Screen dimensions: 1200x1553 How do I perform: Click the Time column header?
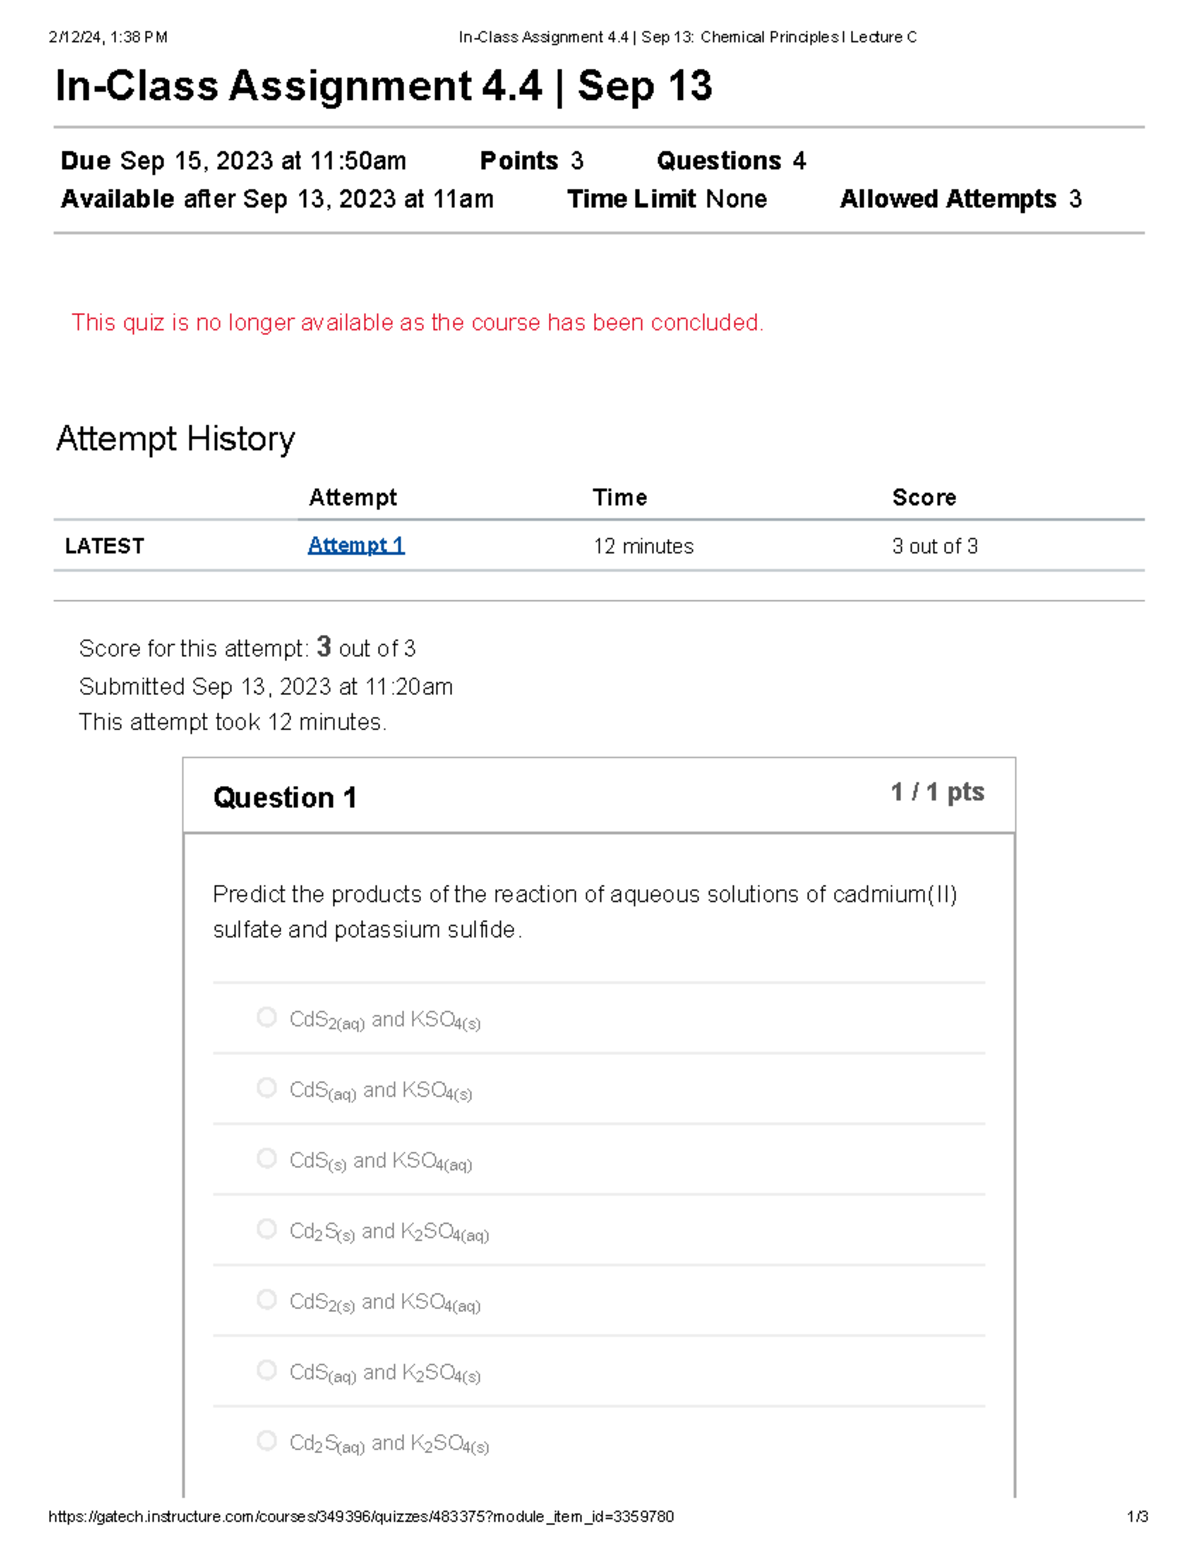[x=619, y=498]
